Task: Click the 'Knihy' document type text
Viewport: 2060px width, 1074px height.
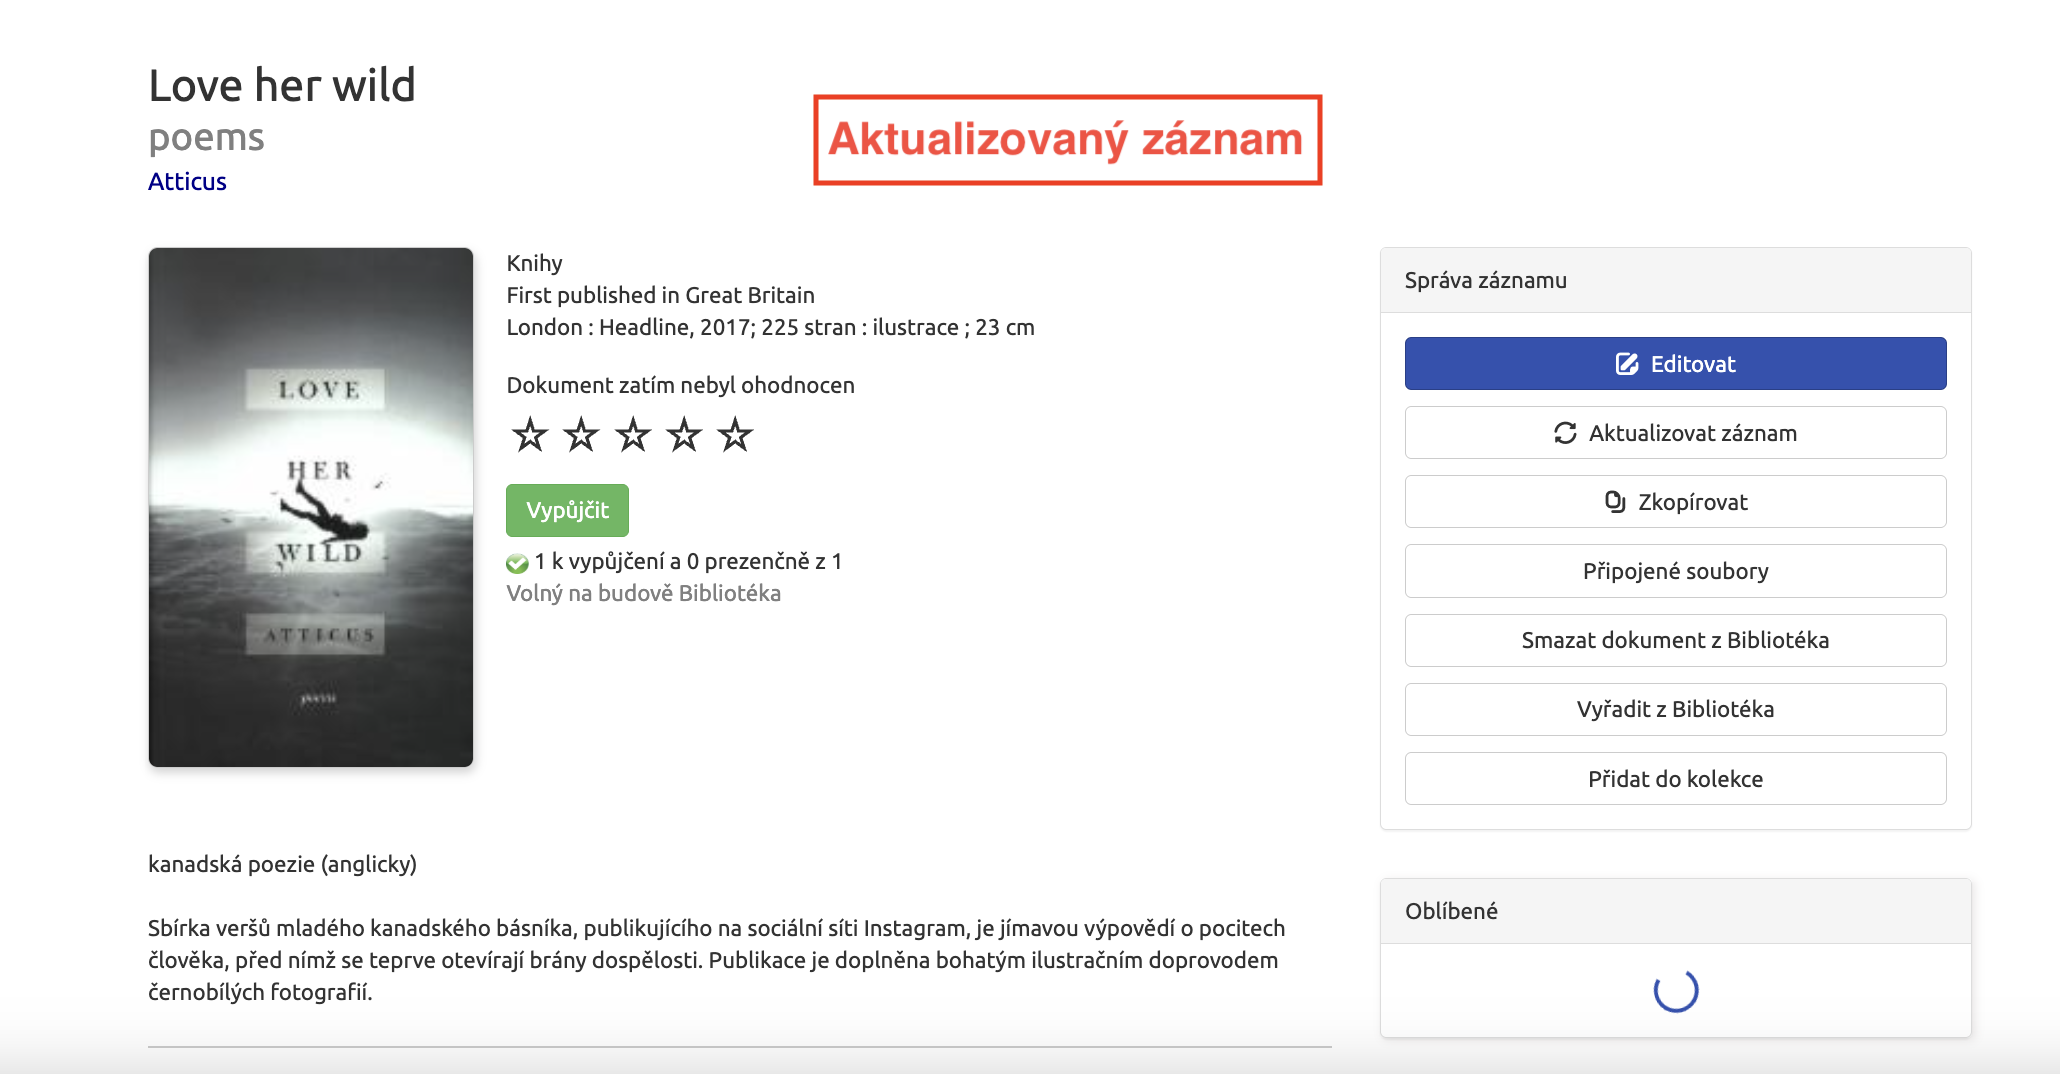Action: coord(534,263)
